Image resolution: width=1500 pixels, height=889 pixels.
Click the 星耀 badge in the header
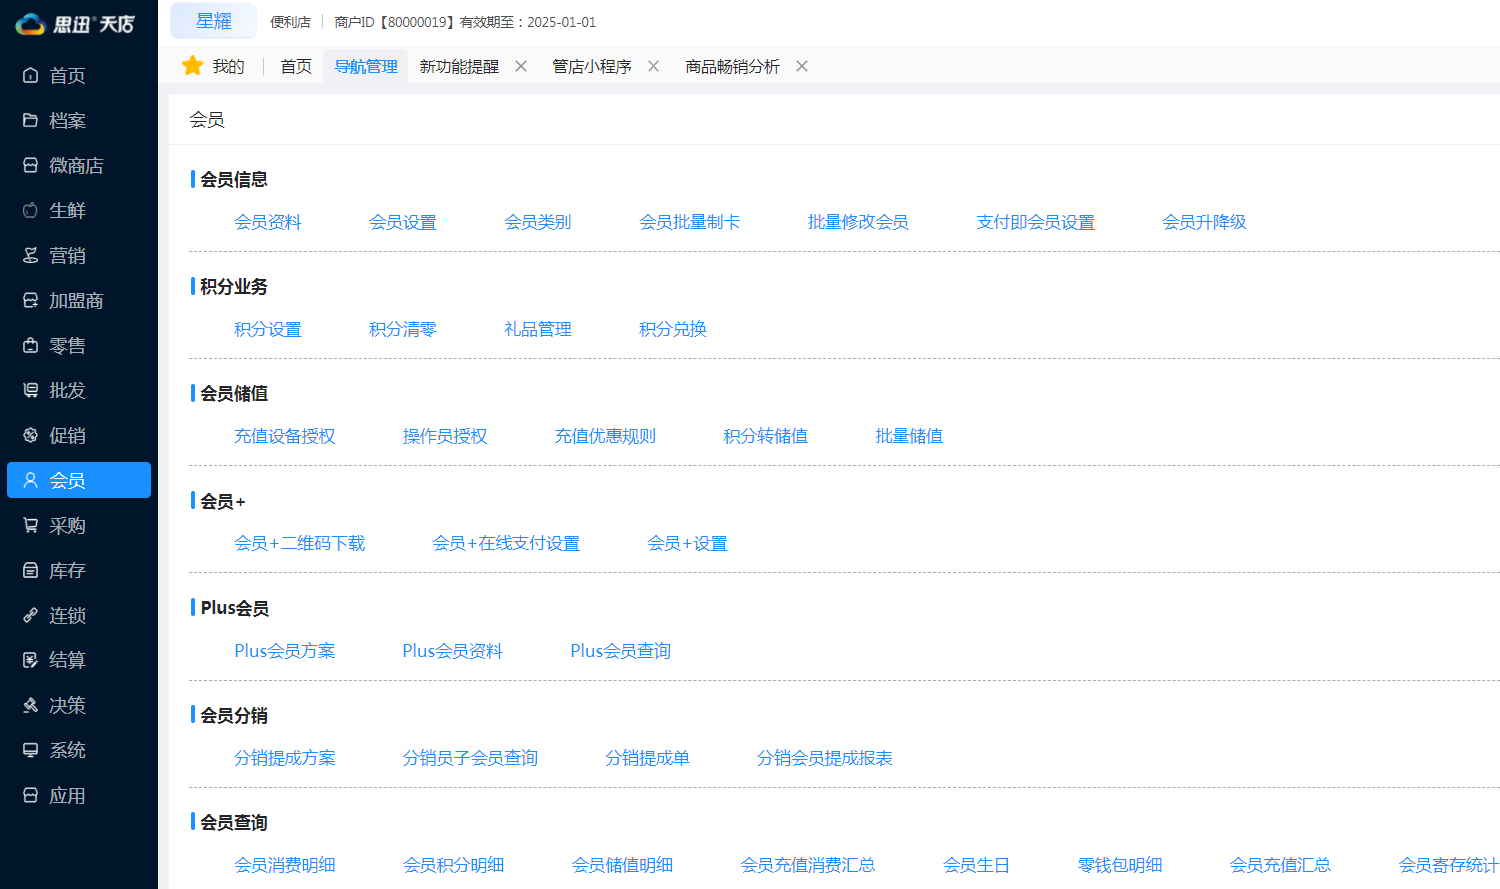(x=213, y=21)
